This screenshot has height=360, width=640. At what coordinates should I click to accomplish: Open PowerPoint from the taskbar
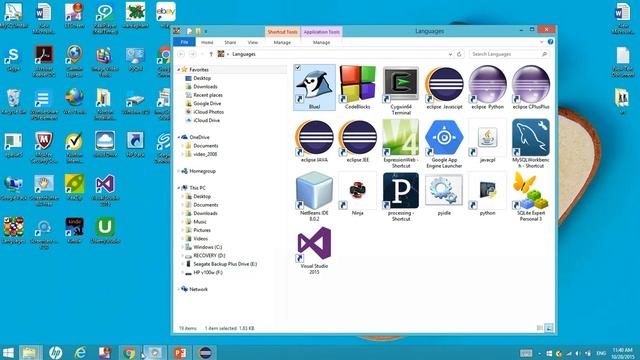click(x=180, y=353)
